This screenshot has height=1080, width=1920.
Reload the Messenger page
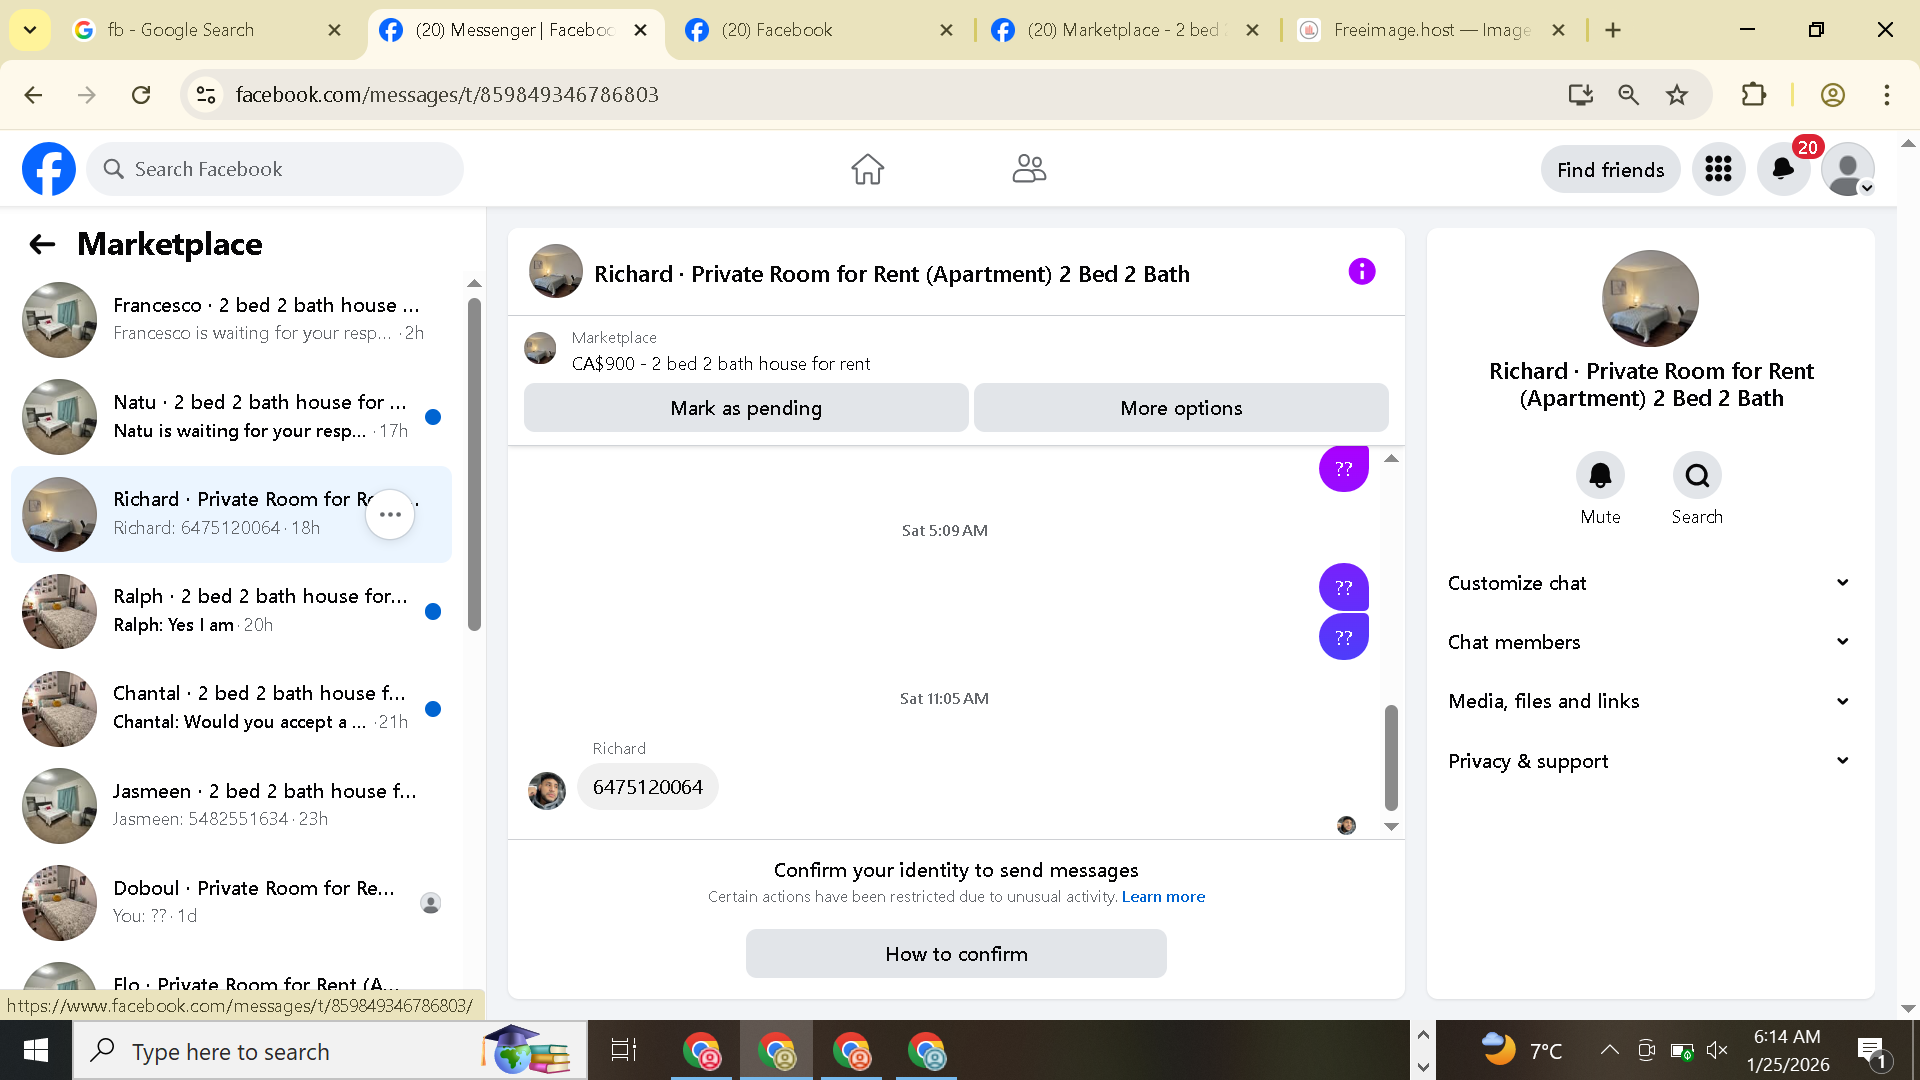(x=141, y=95)
